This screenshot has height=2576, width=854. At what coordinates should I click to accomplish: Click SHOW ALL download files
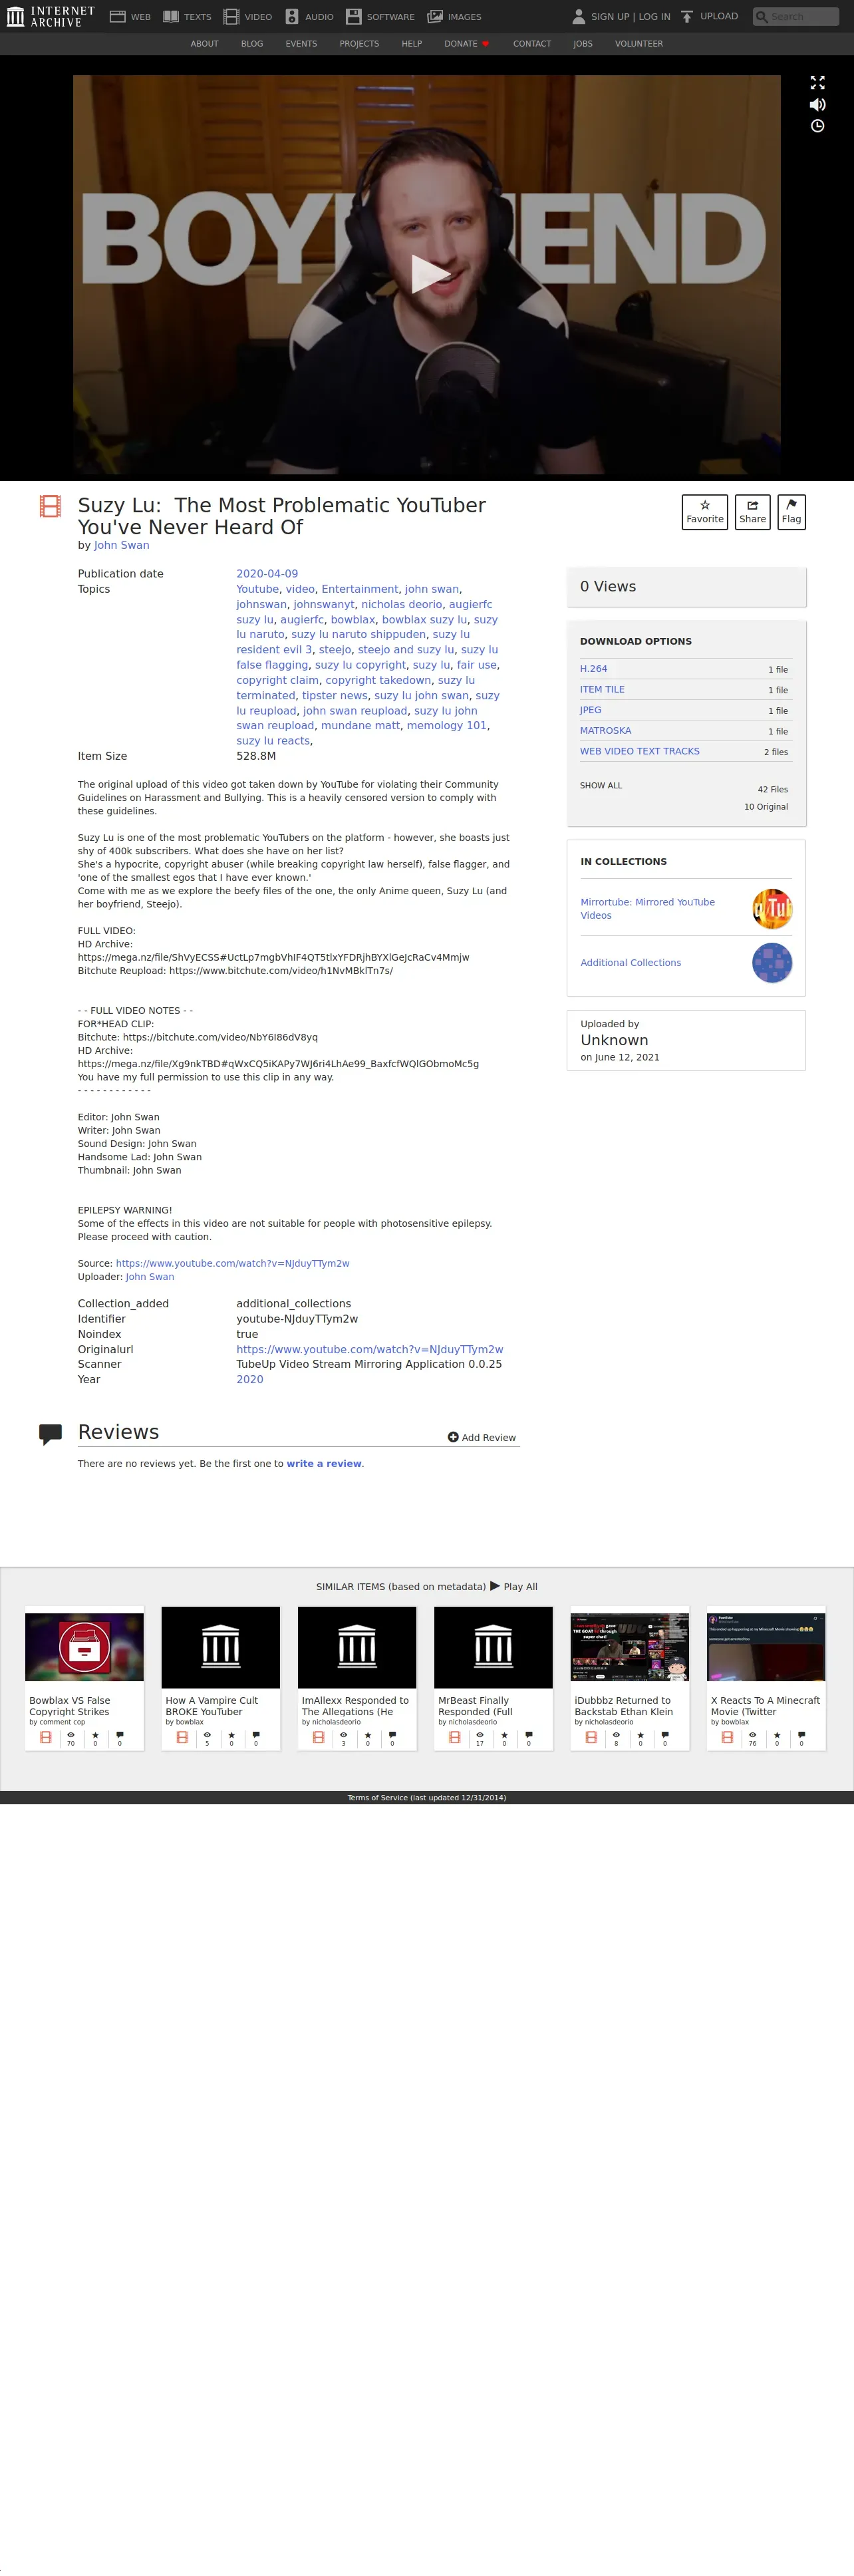601,786
